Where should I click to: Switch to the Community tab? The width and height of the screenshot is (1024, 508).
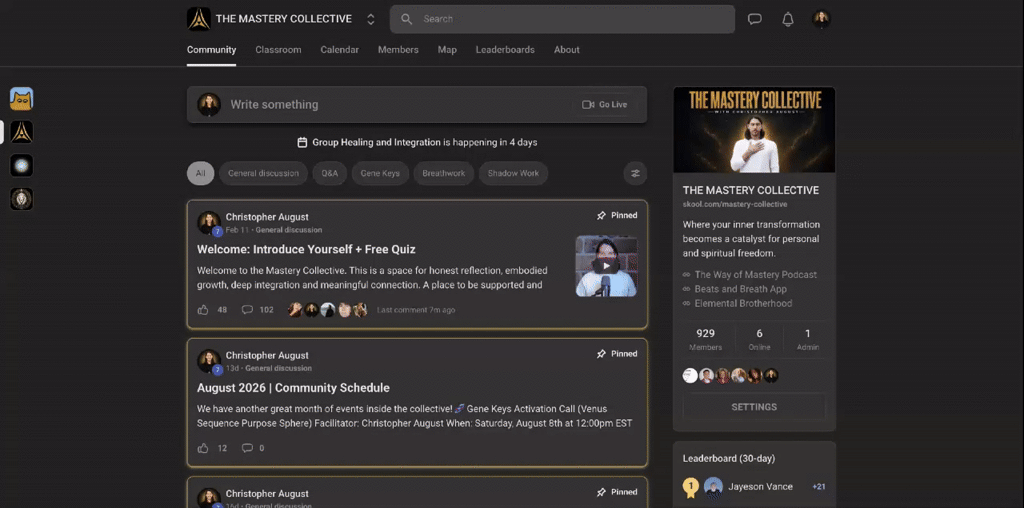click(x=211, y=50)
